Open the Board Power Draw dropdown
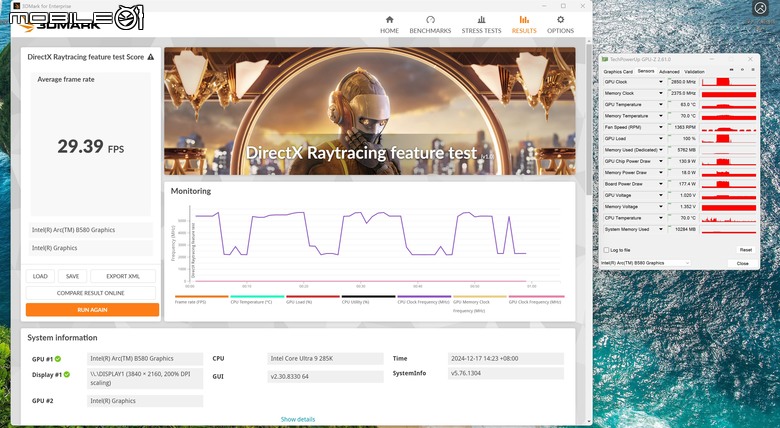Viewport: 780px width, 428px height. (661, 184)
